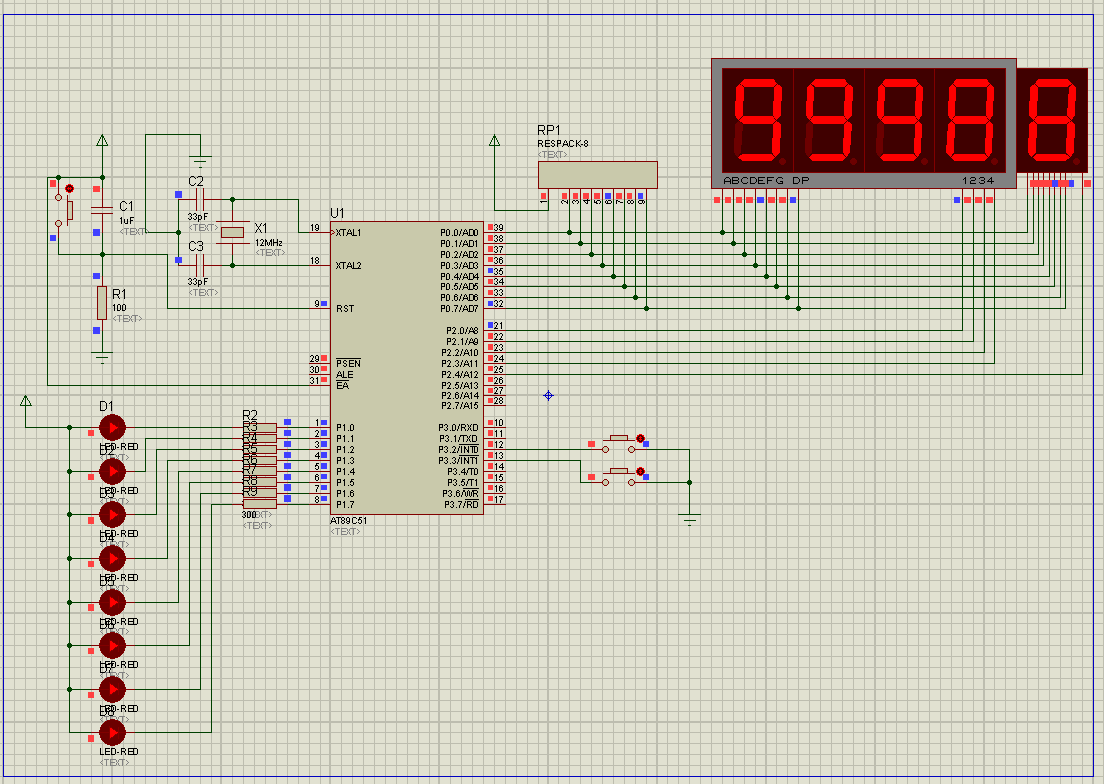Select resistor R1 symbol
1104x784 pixels.
[x=102, y=303]
